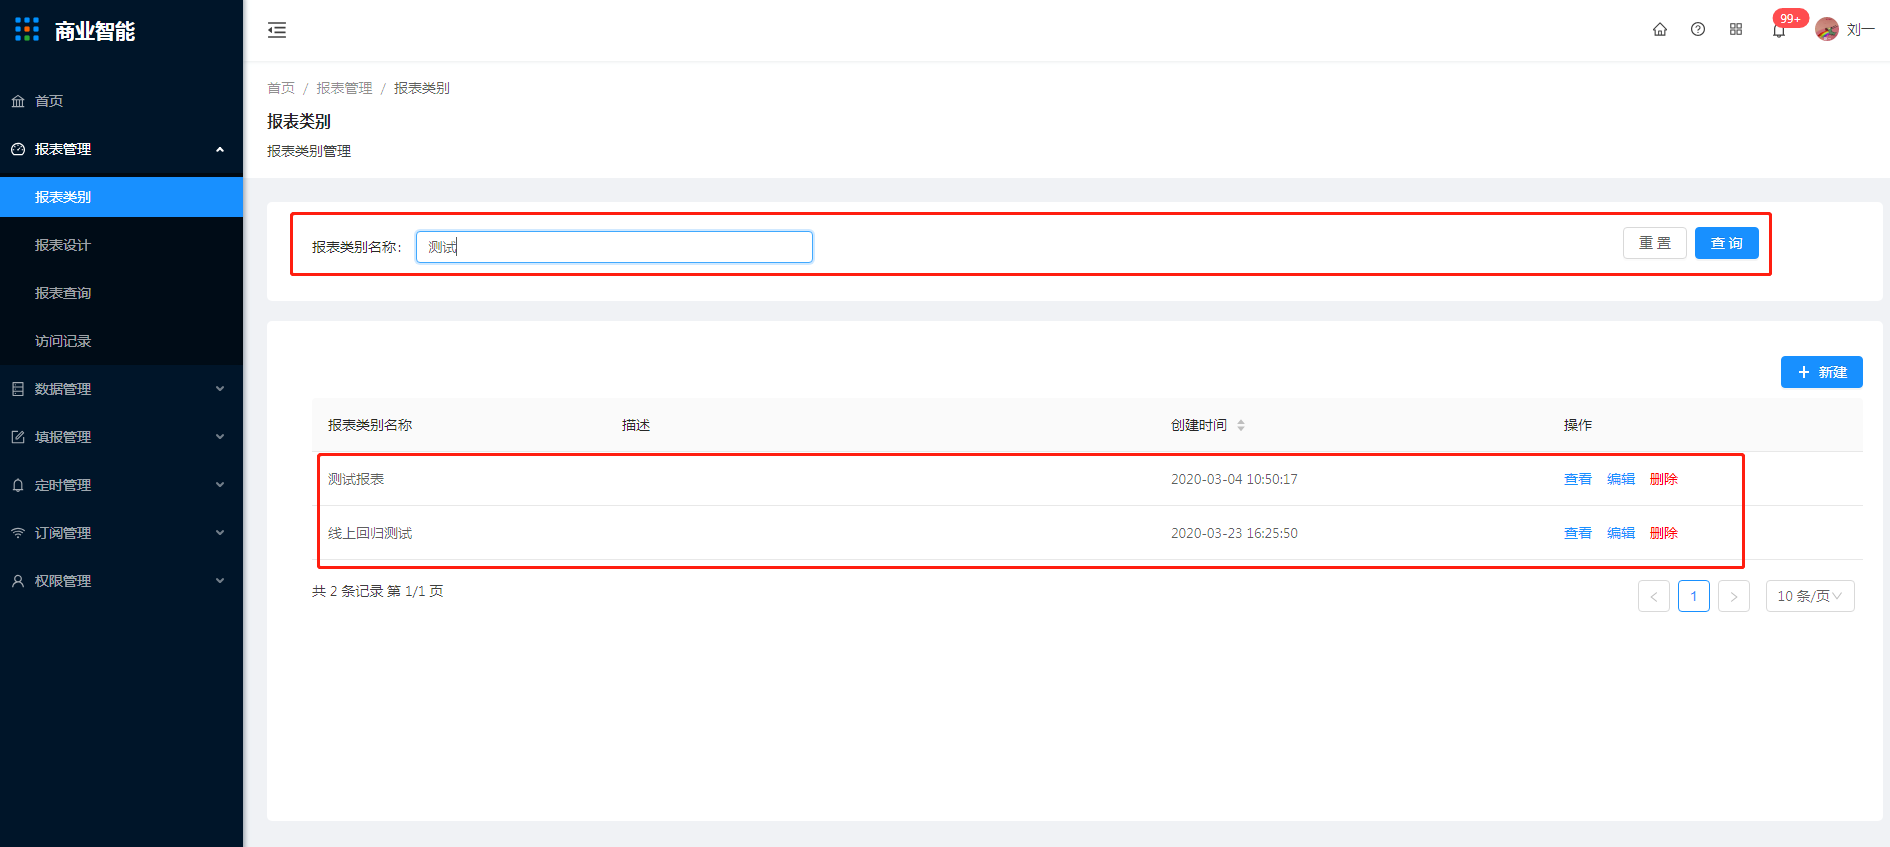Open the 报表设计 submenu item
The image size is (1890, 847).
121,245
